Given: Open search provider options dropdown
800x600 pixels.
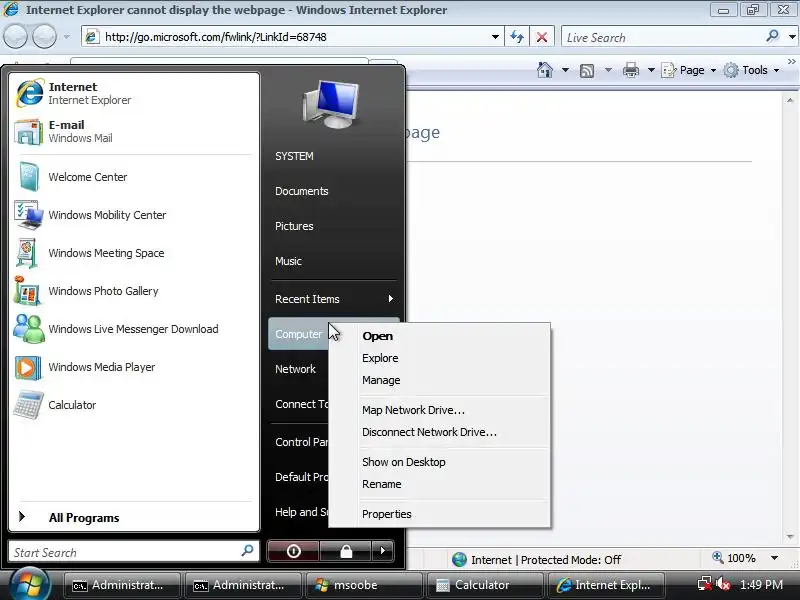Looking at the screenshot, I should (x=792, y=37).
